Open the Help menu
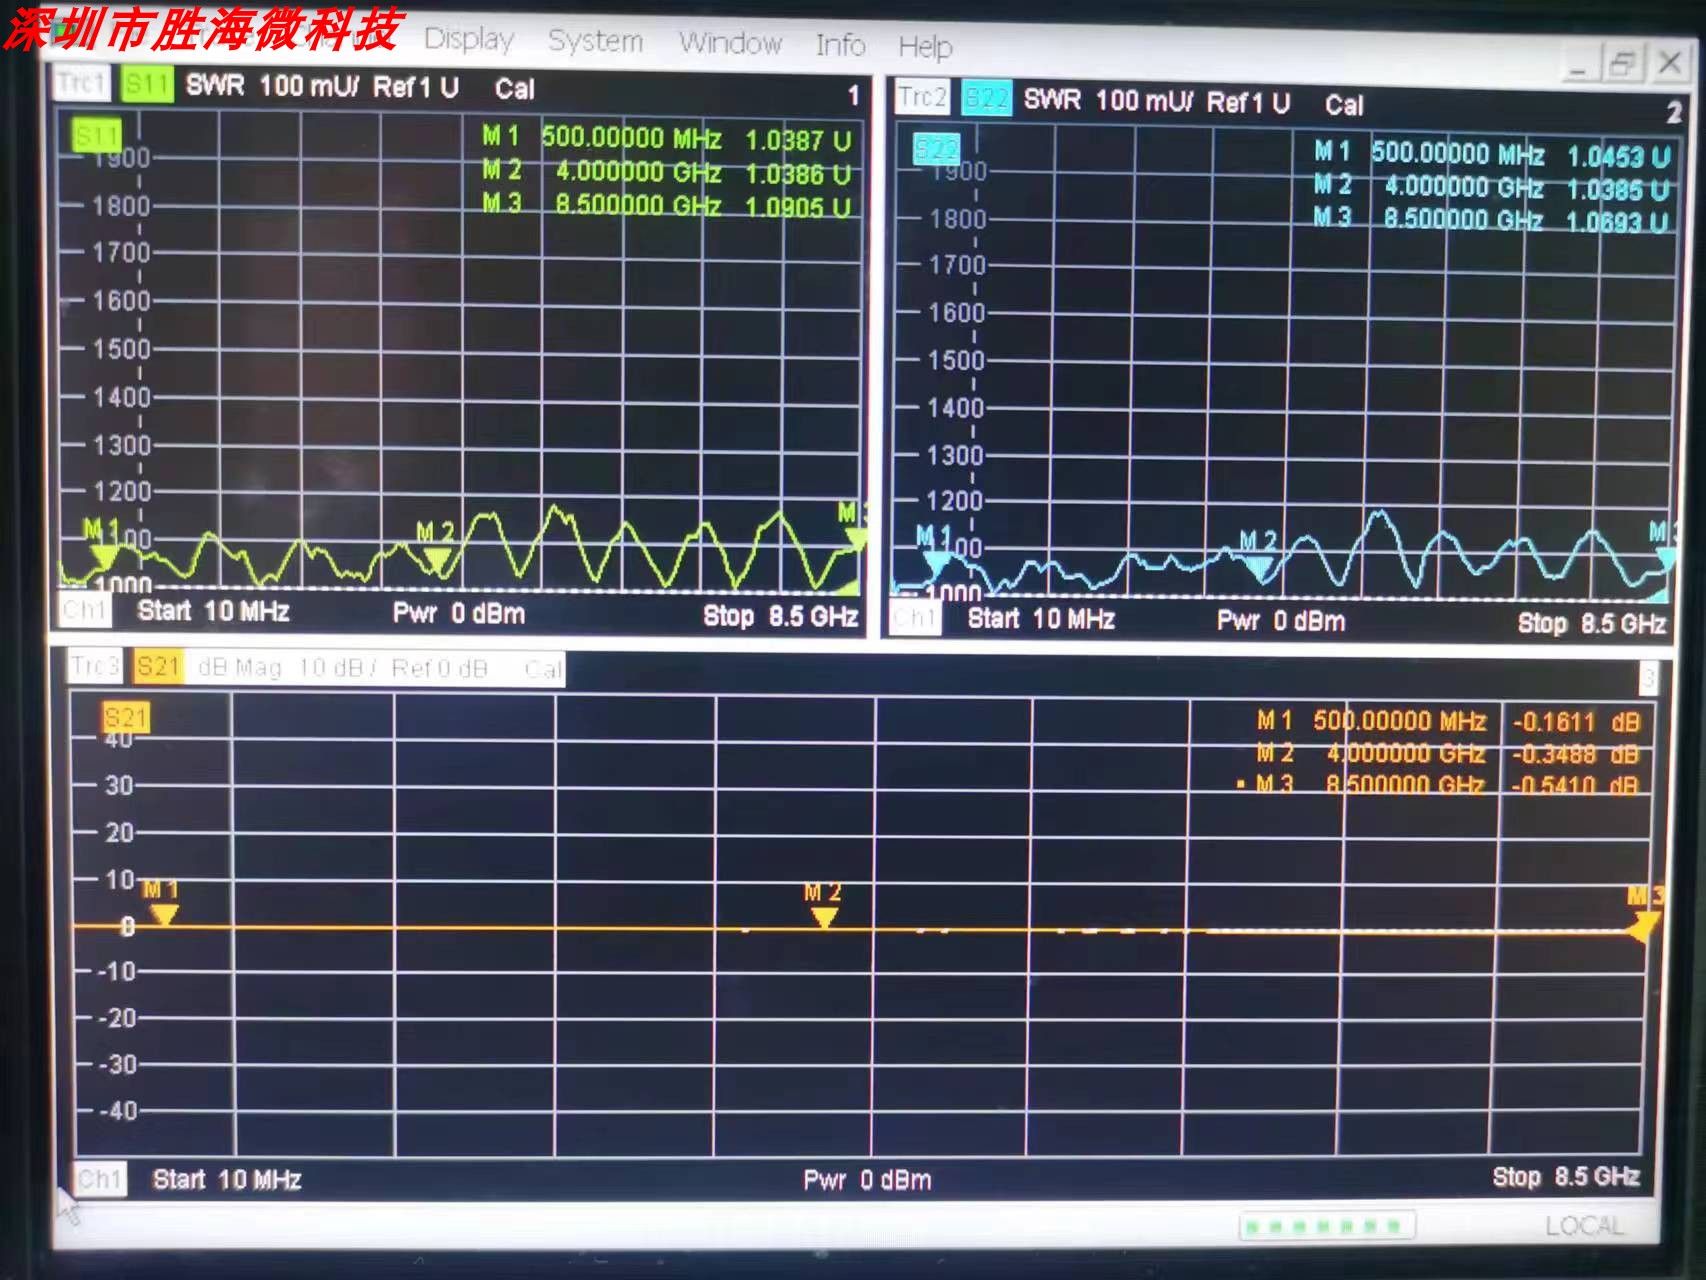The width and height of the screenshot is (1706, 1280). click(x=925, y=47)
